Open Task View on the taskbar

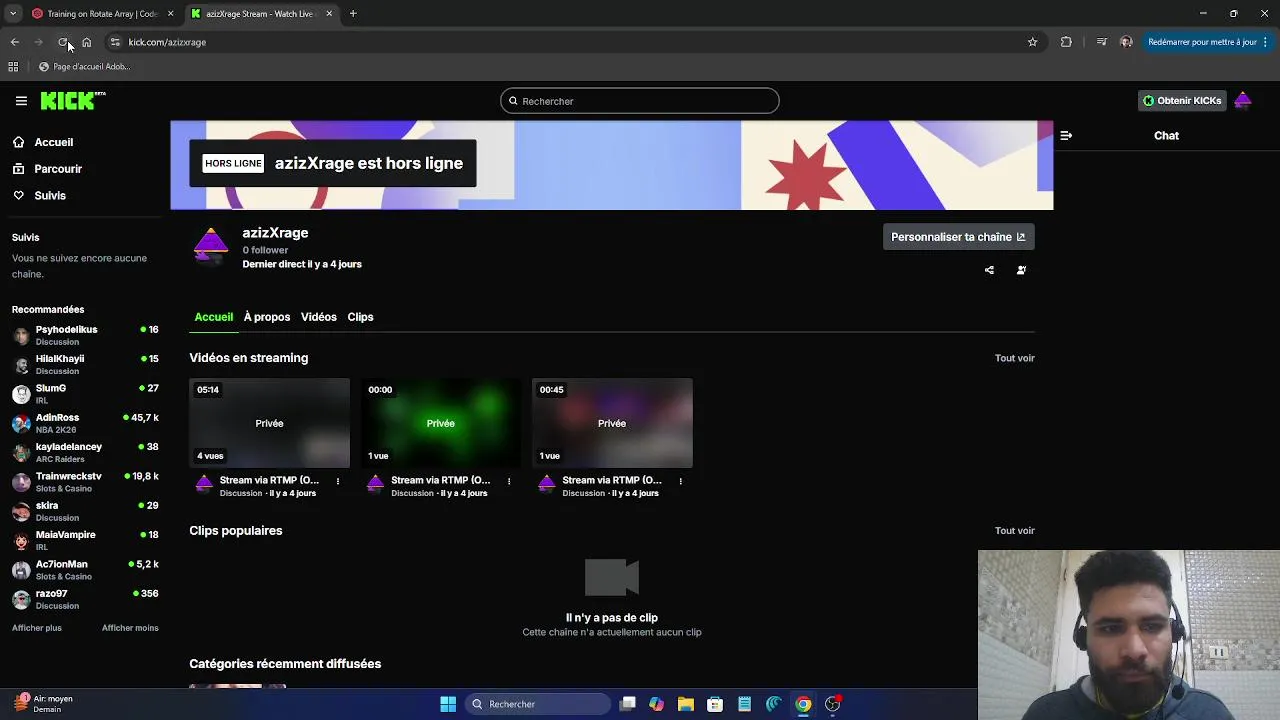tap(627, 704)
